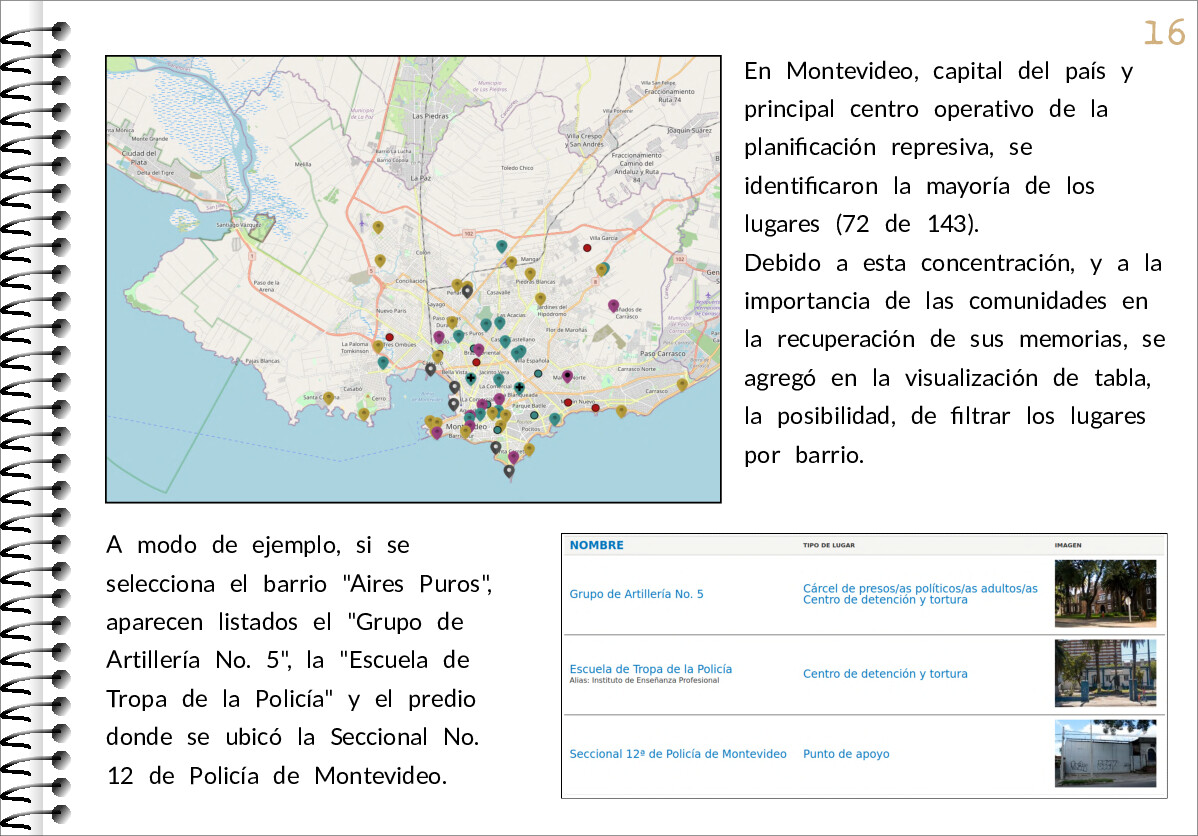Click the 'Punto de apoyo' link
This screenshot has height=836, width=1198.
pos(846,753)
